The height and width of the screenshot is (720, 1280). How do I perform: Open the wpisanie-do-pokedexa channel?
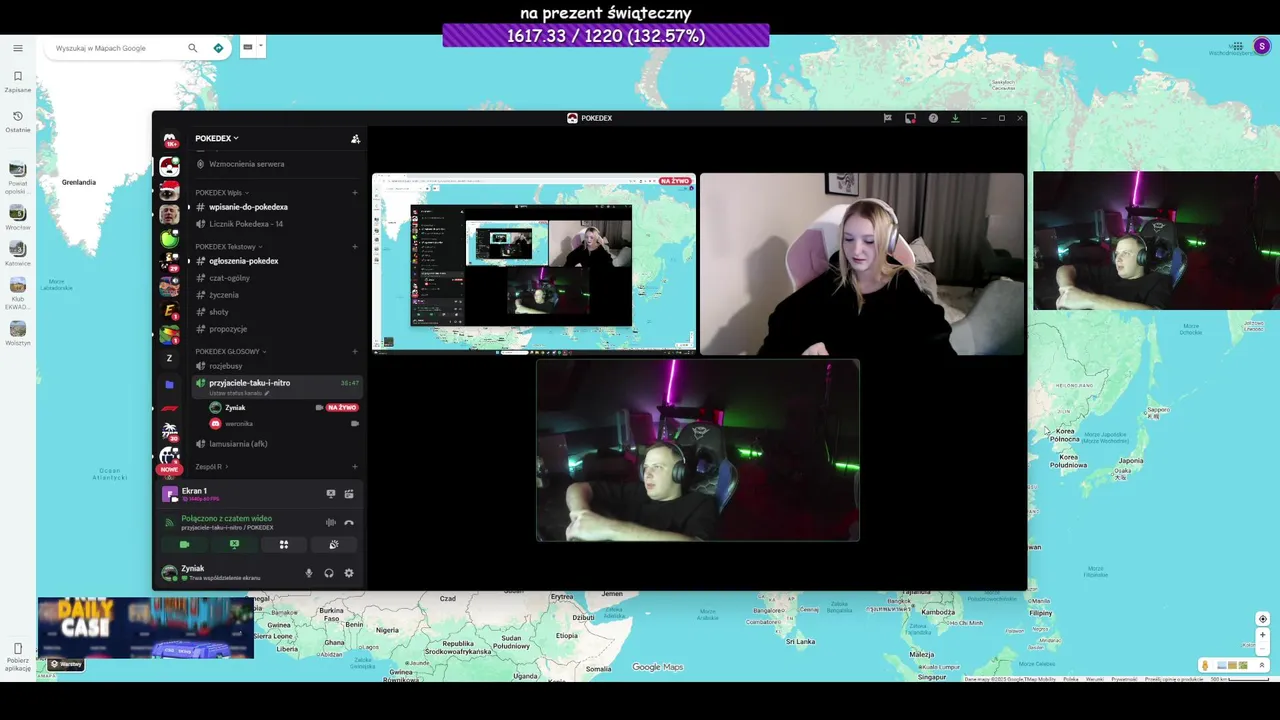276,207
